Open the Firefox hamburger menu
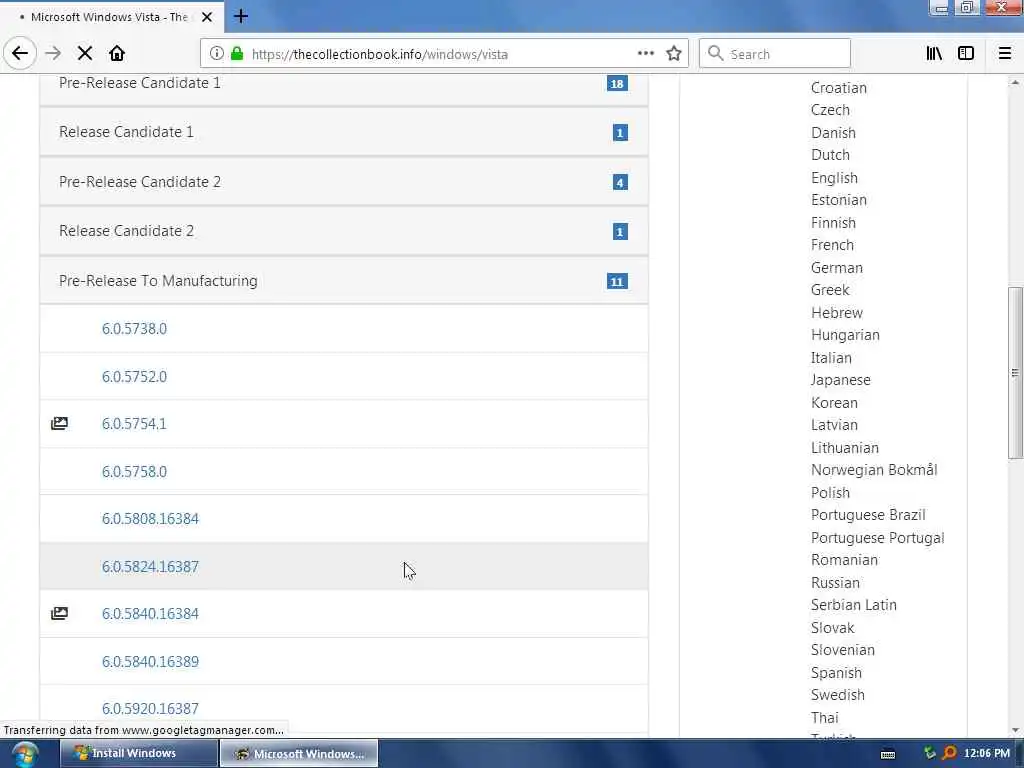The image size is (1024, 768). tap(1005, 54)
